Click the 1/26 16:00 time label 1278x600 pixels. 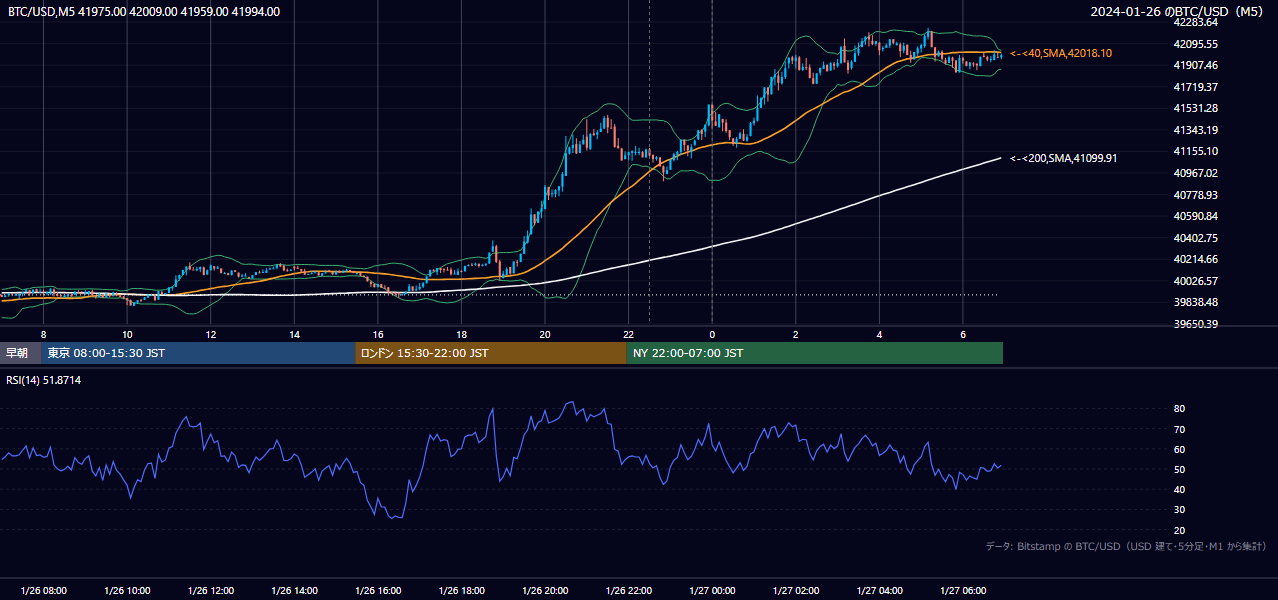(378, 591)
